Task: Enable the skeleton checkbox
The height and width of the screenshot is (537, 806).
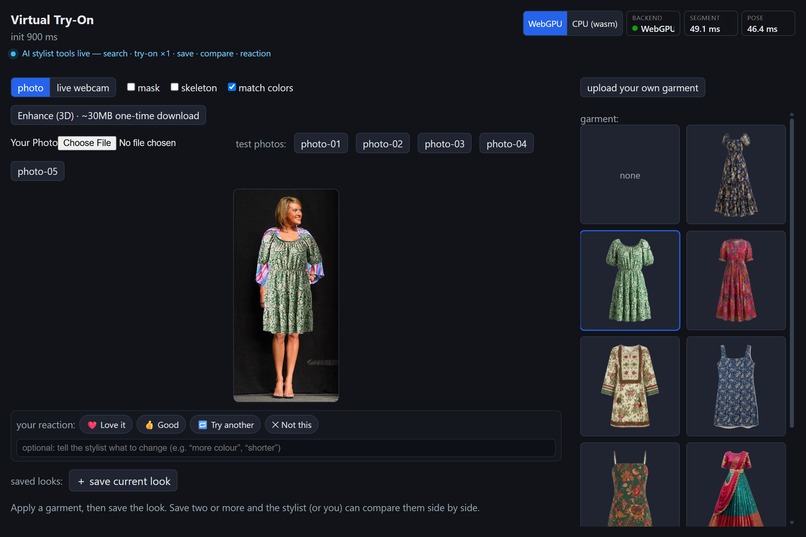Action: tap(175, 87)
